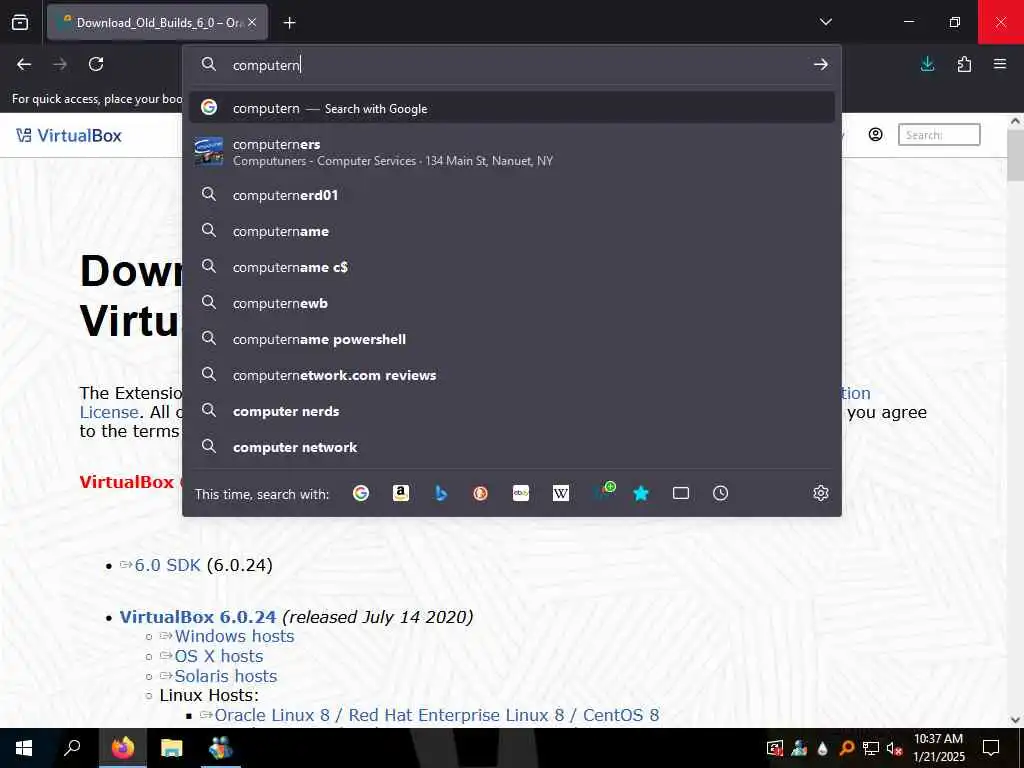
Task: Click the muted volume tray icon
Action: (x=895, y=748)
